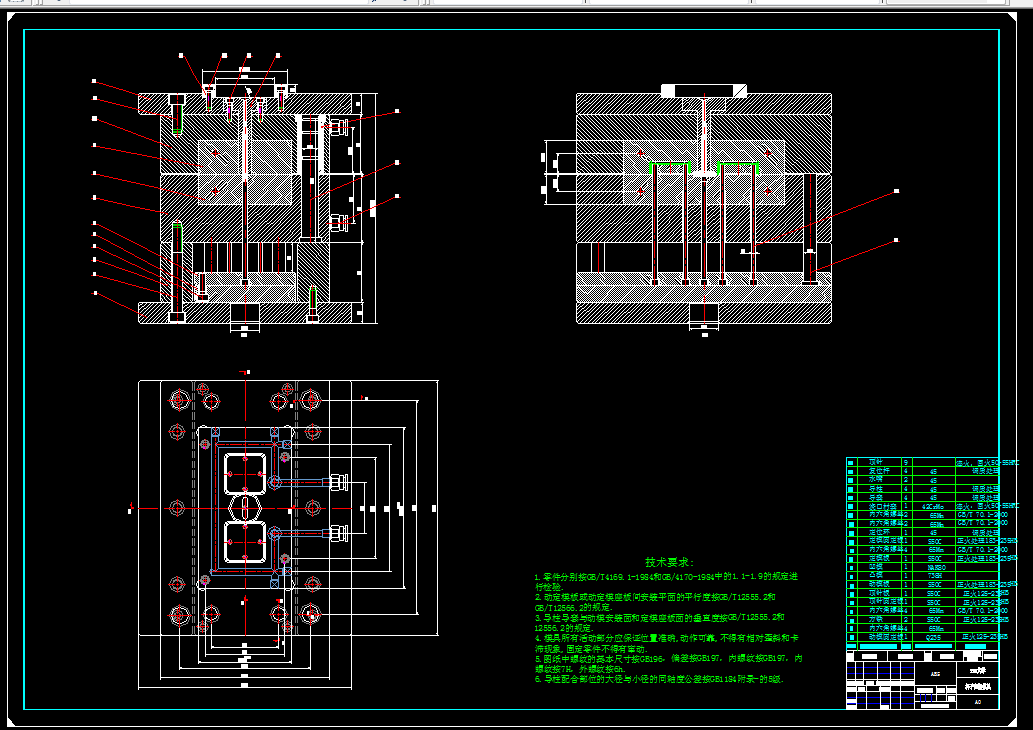Click the 顶针板 cell in parts table
Image resolution: width=1033 pixels, height=730 pixels.
pos(878,593)
